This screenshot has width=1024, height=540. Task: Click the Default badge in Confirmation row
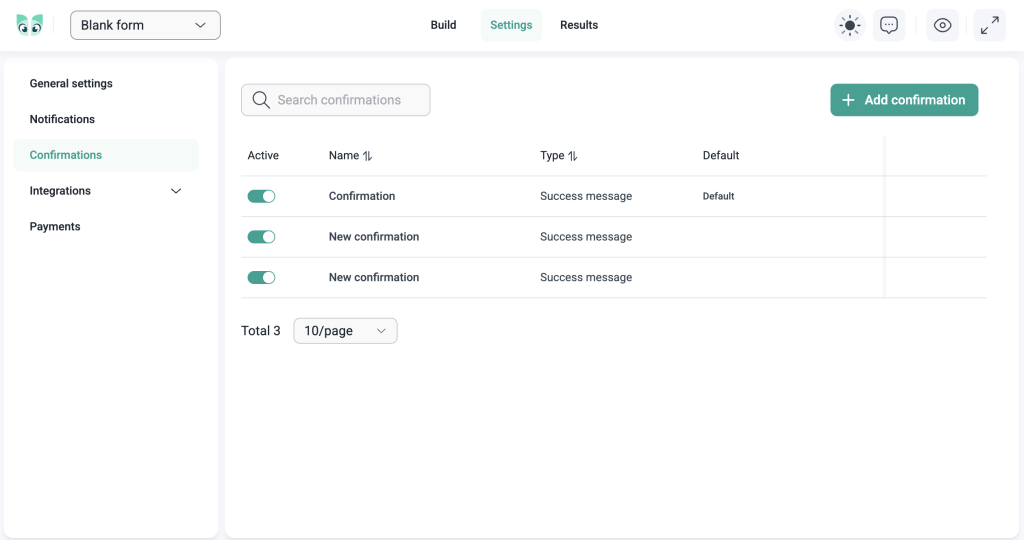[x=718, y=196]
